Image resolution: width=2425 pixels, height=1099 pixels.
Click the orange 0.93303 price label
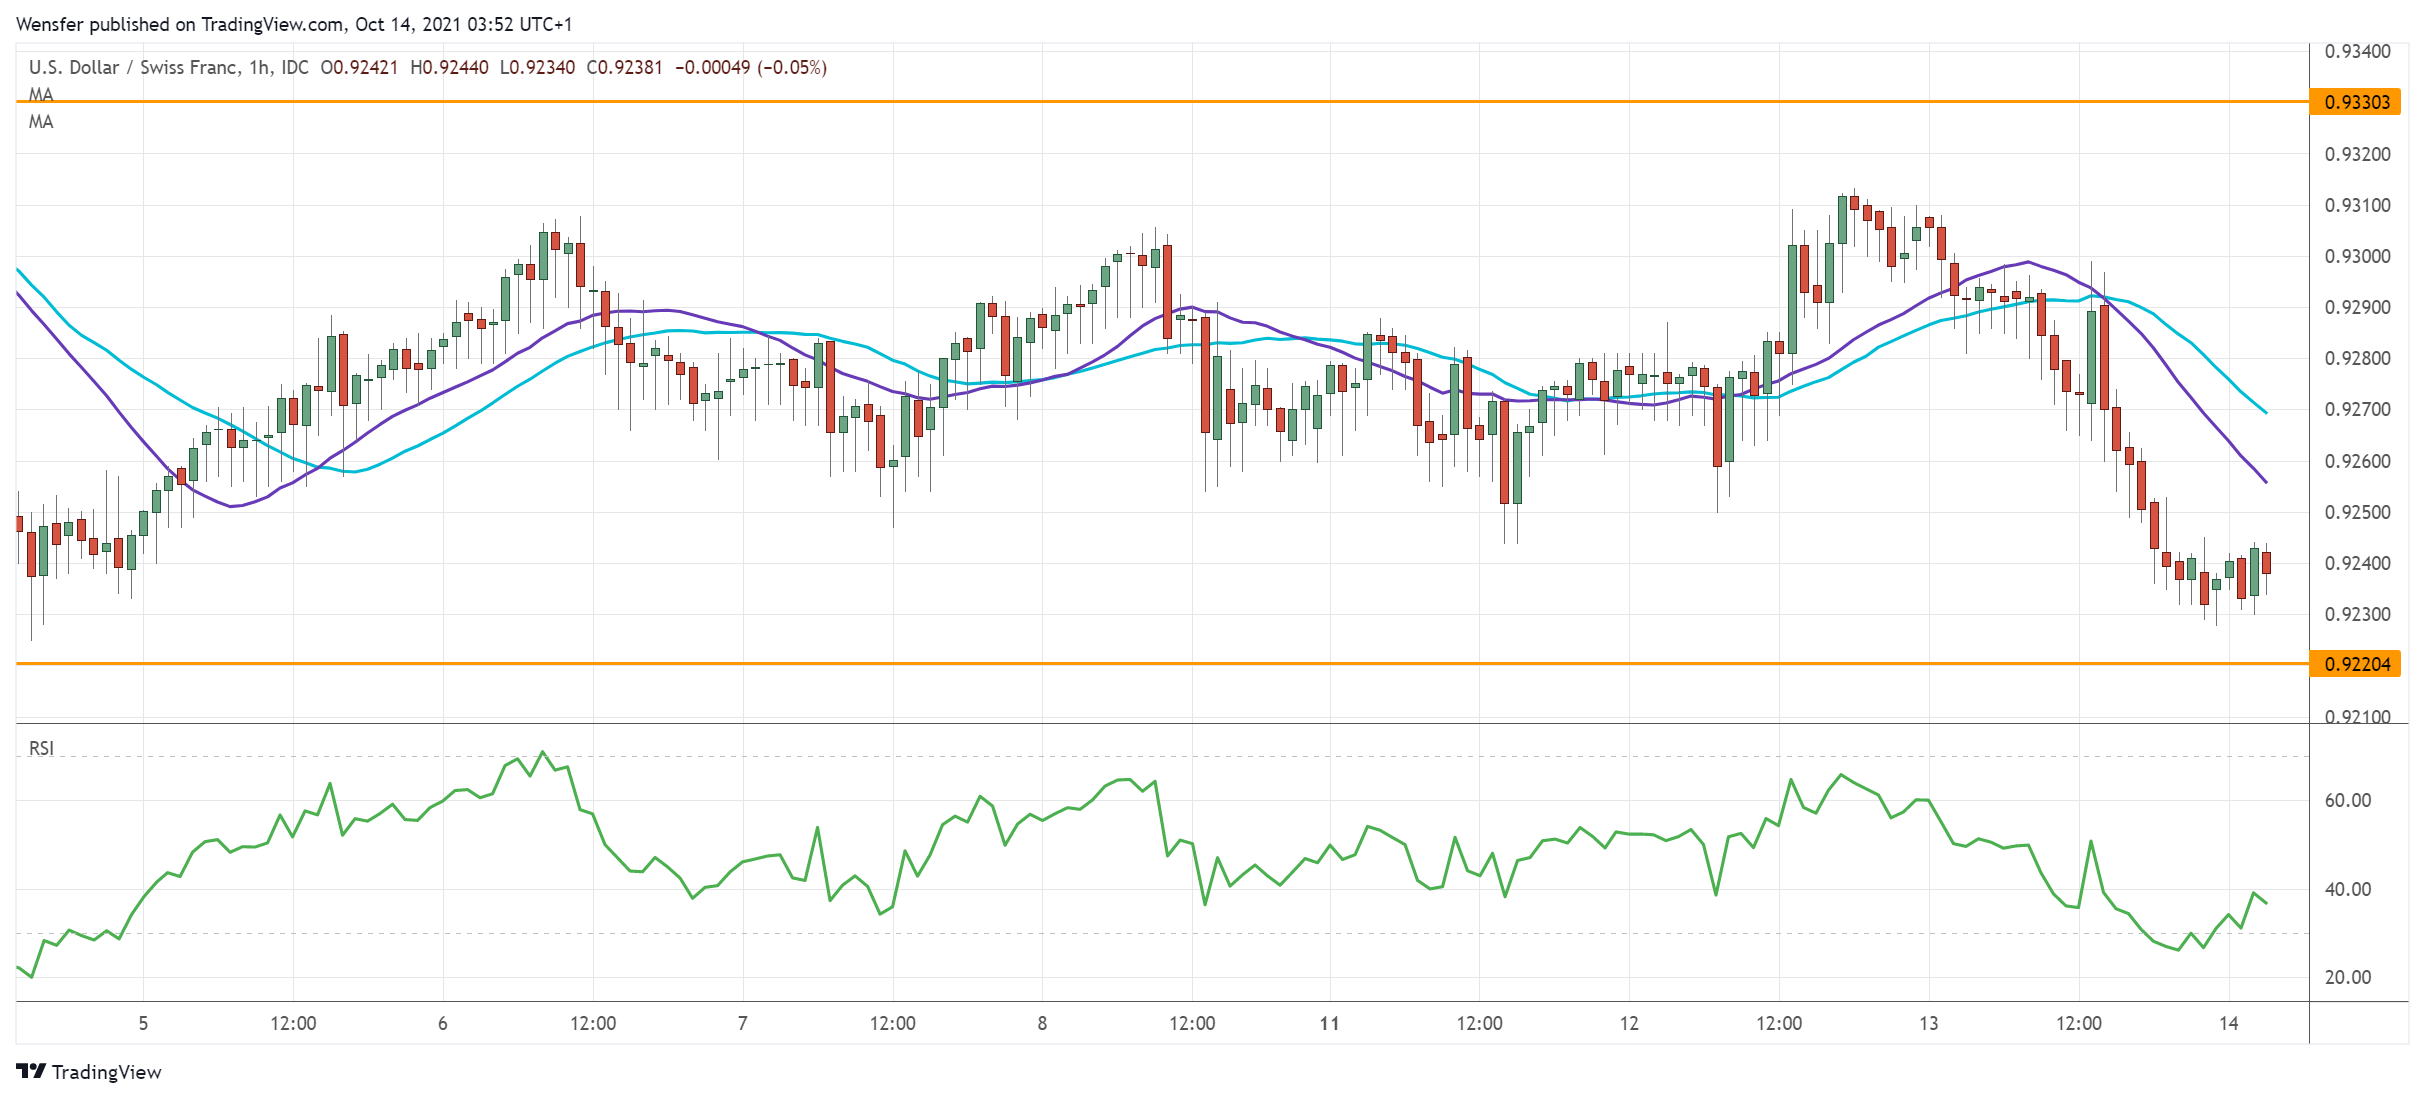(2356, 102)
